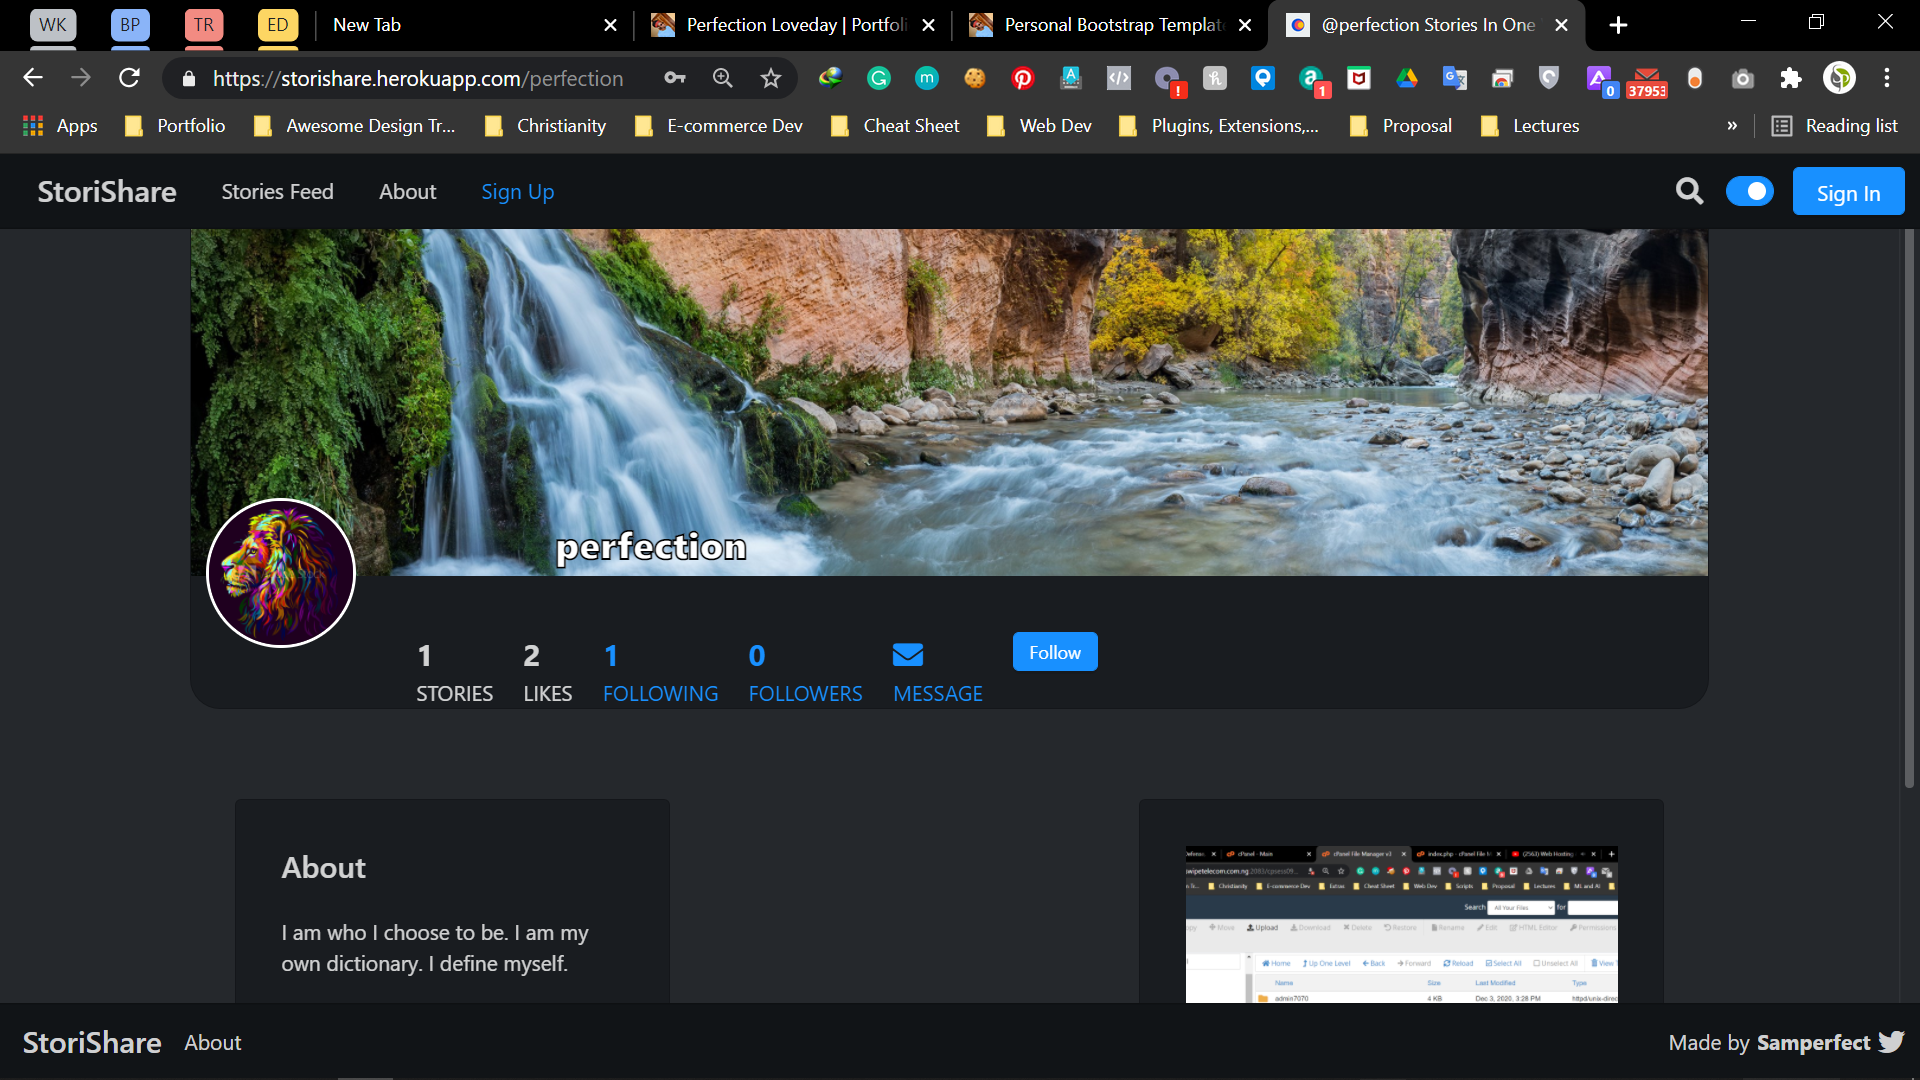Click the zoom magnifier icon in address bar
1920x1080 pixels.
click(x=723, y=78)
